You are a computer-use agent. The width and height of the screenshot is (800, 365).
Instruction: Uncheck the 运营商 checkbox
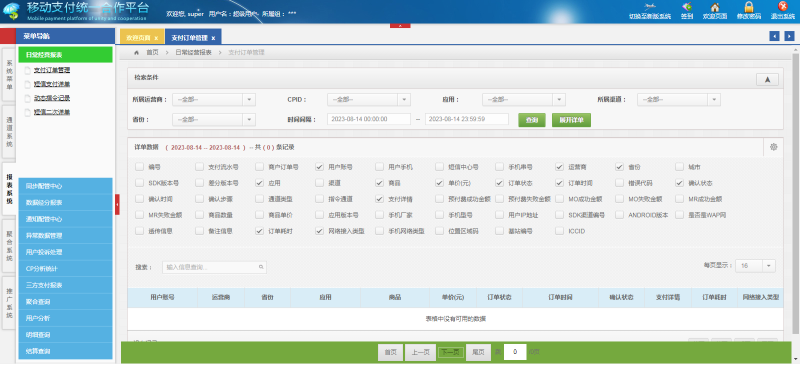(560, 167)
